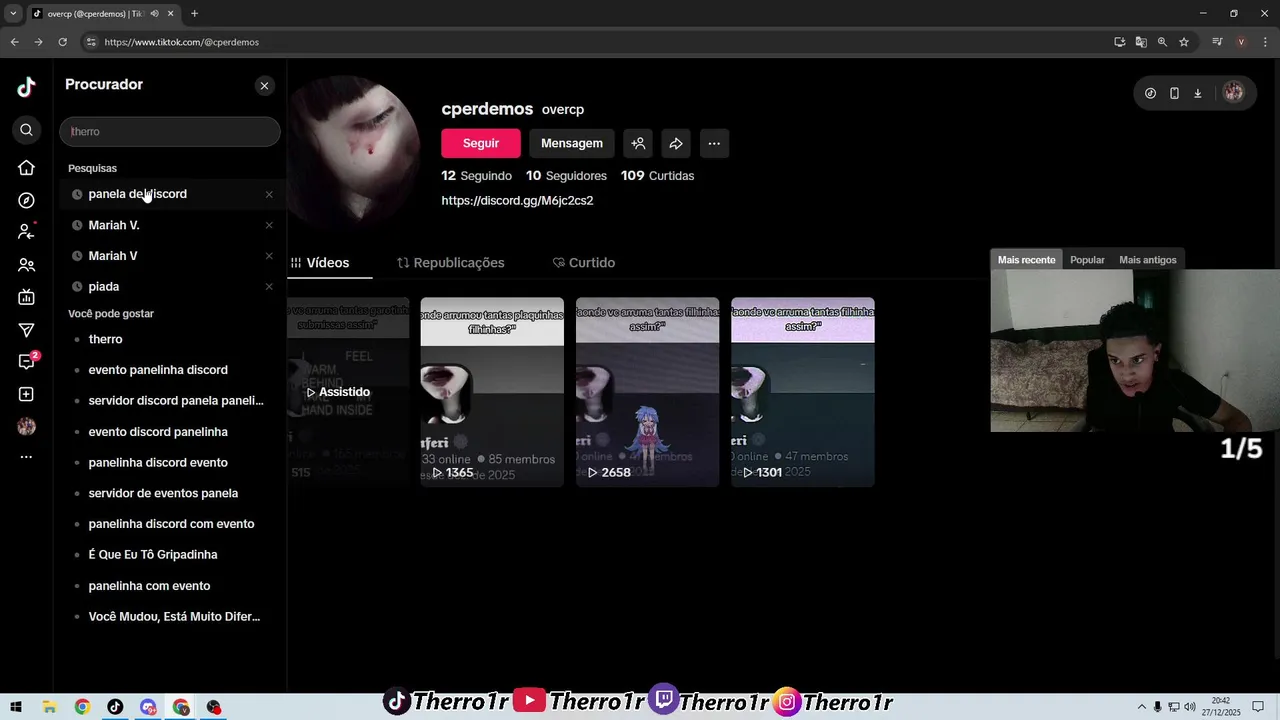The image size is (1280, 720).
Task: Open the TikTok app in taskbar
Action: [x=115, y=707]
